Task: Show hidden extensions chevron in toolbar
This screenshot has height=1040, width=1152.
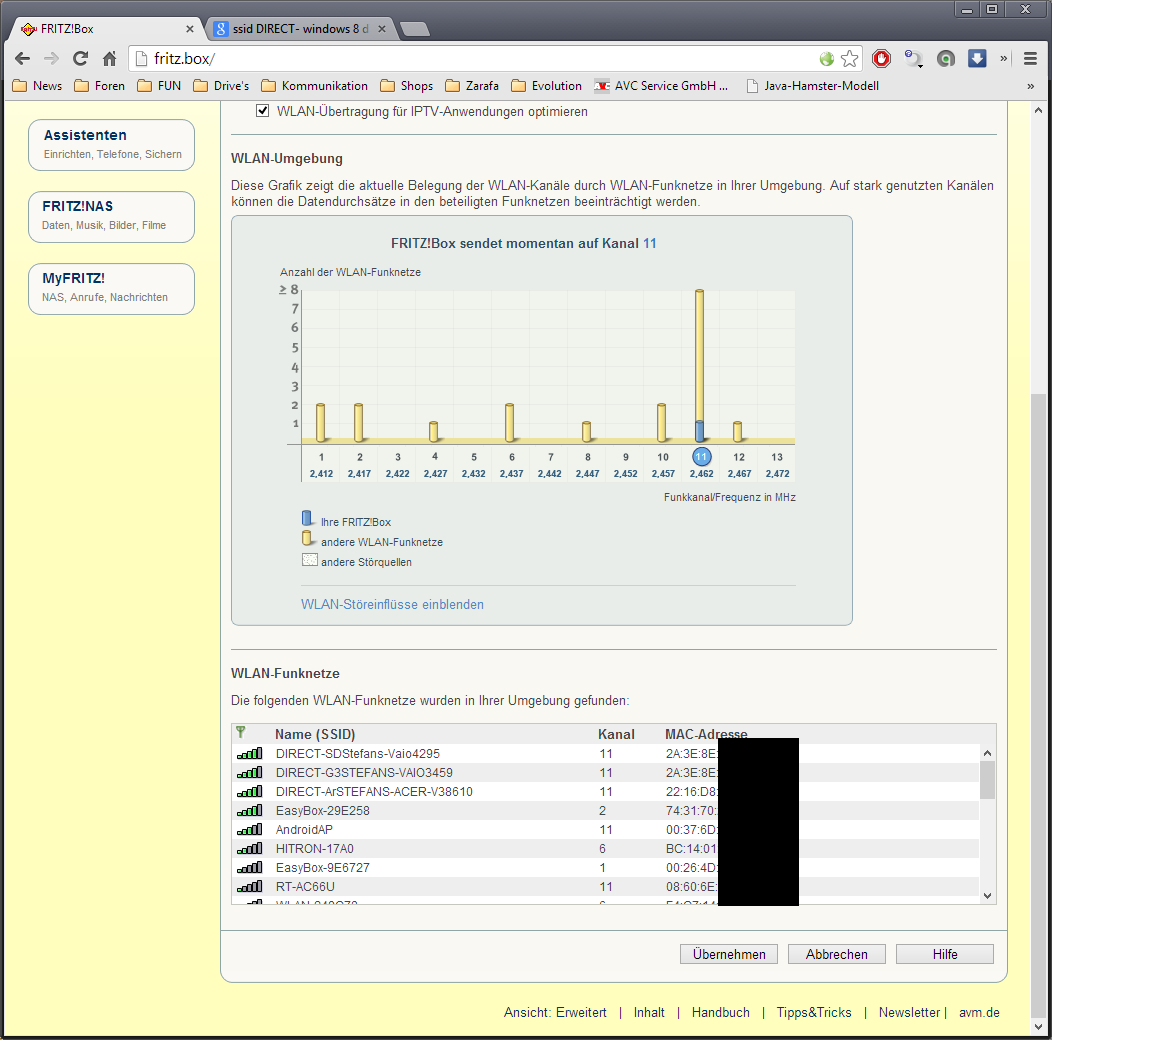Action: click(1004, 59)
